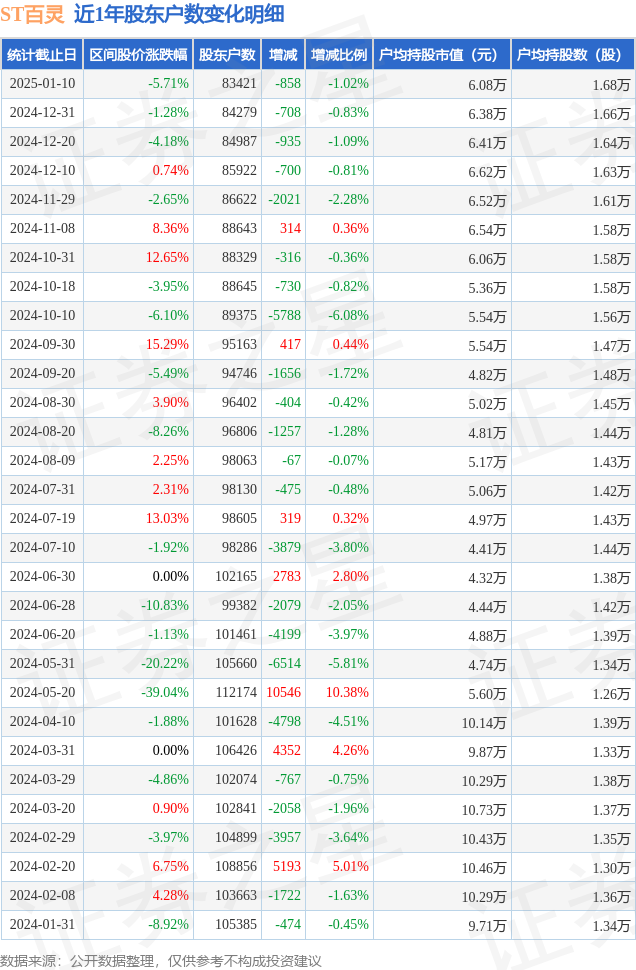636x970 pixels.
Task: Click the 数据来源 footer disclaimer text
Action: coord(161,960)
